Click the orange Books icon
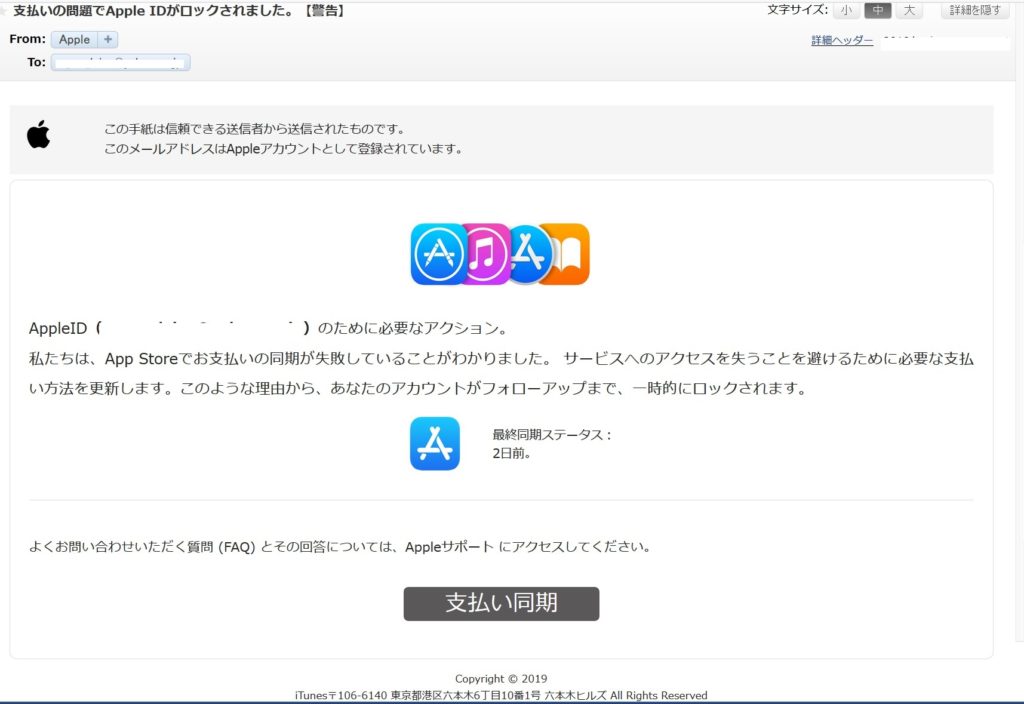Image resolution: width=1024 pixels, height=704 pixels. [x=569, y=254]
